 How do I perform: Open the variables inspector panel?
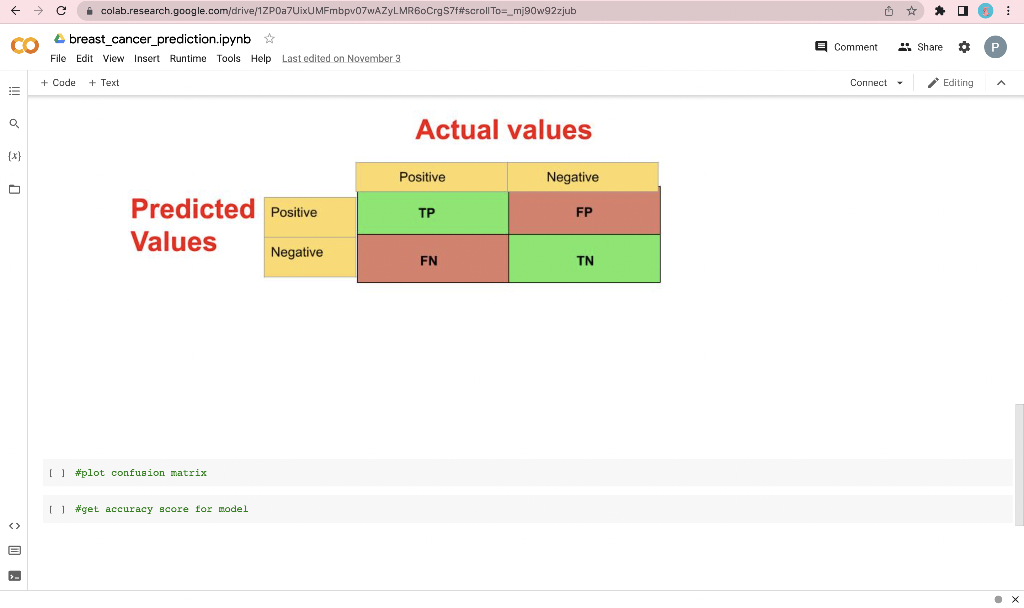[x=14, y=155]
